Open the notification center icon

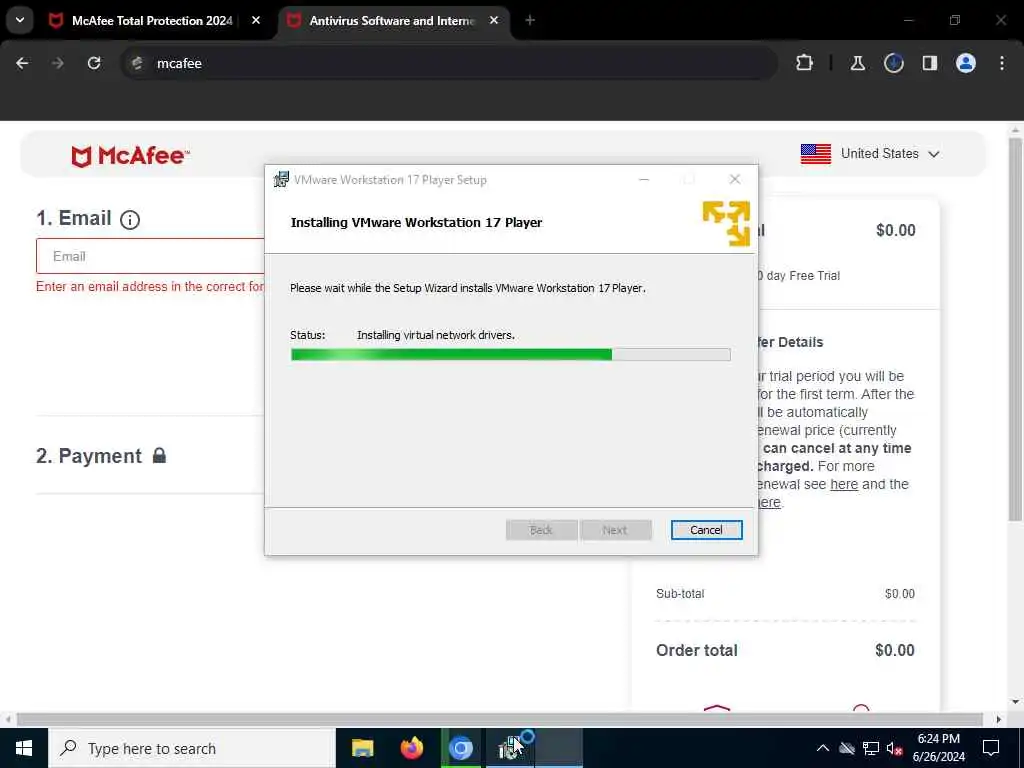991,748
